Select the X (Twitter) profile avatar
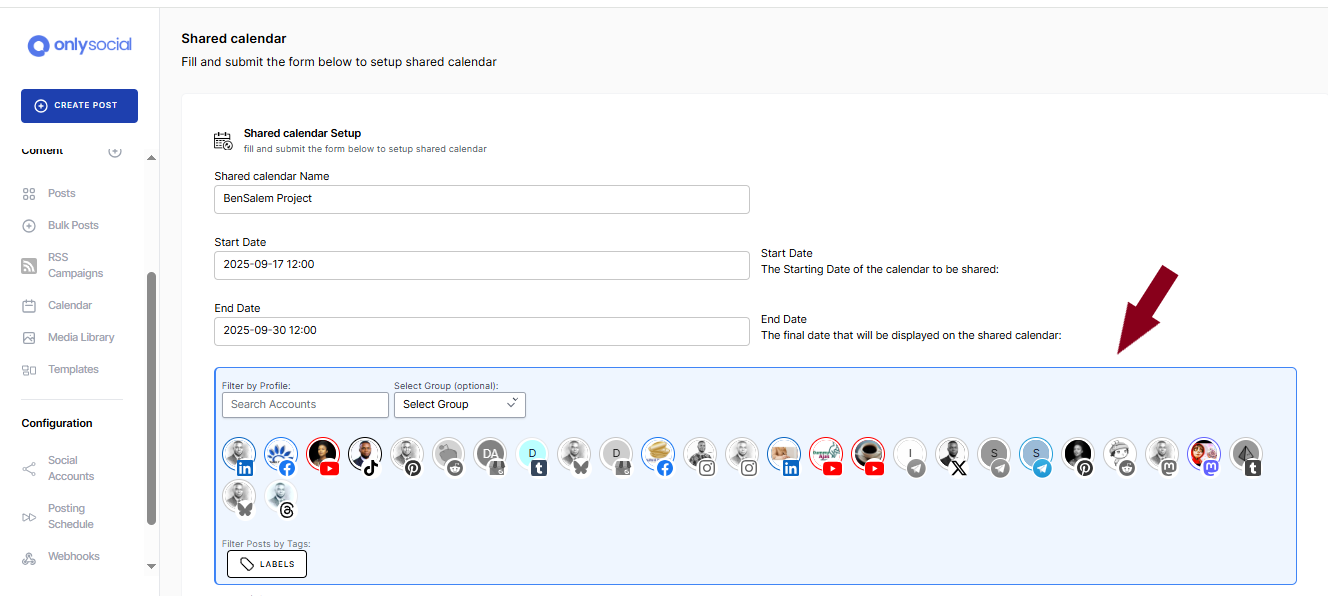This screenshot has height=596, width=1328. 953,456
